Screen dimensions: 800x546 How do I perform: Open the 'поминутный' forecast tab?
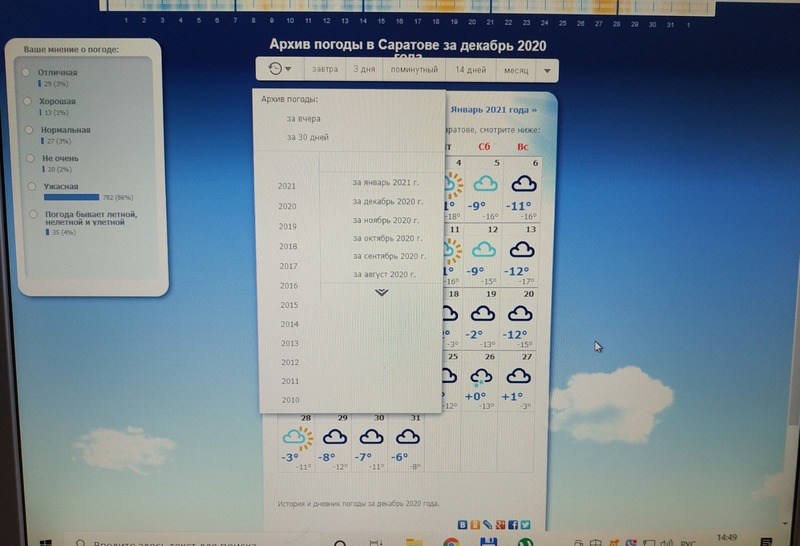414,69
